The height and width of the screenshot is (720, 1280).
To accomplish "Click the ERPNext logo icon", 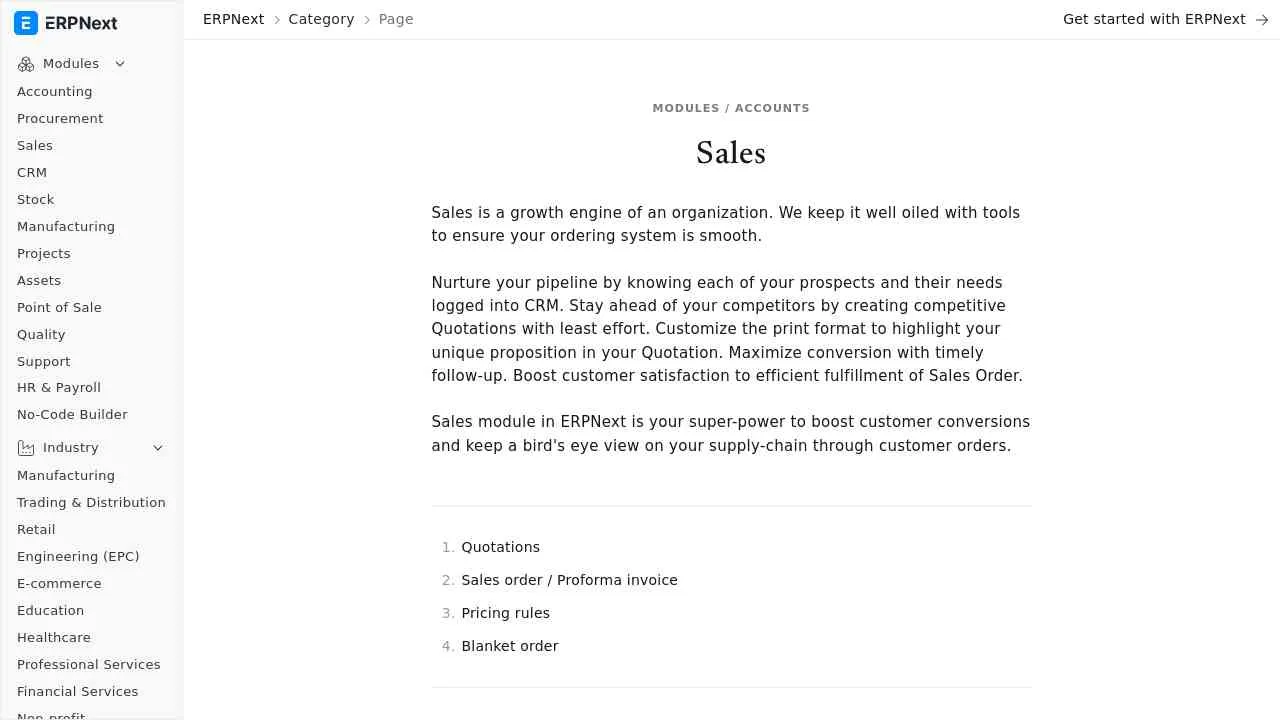I will pos(26,23).
